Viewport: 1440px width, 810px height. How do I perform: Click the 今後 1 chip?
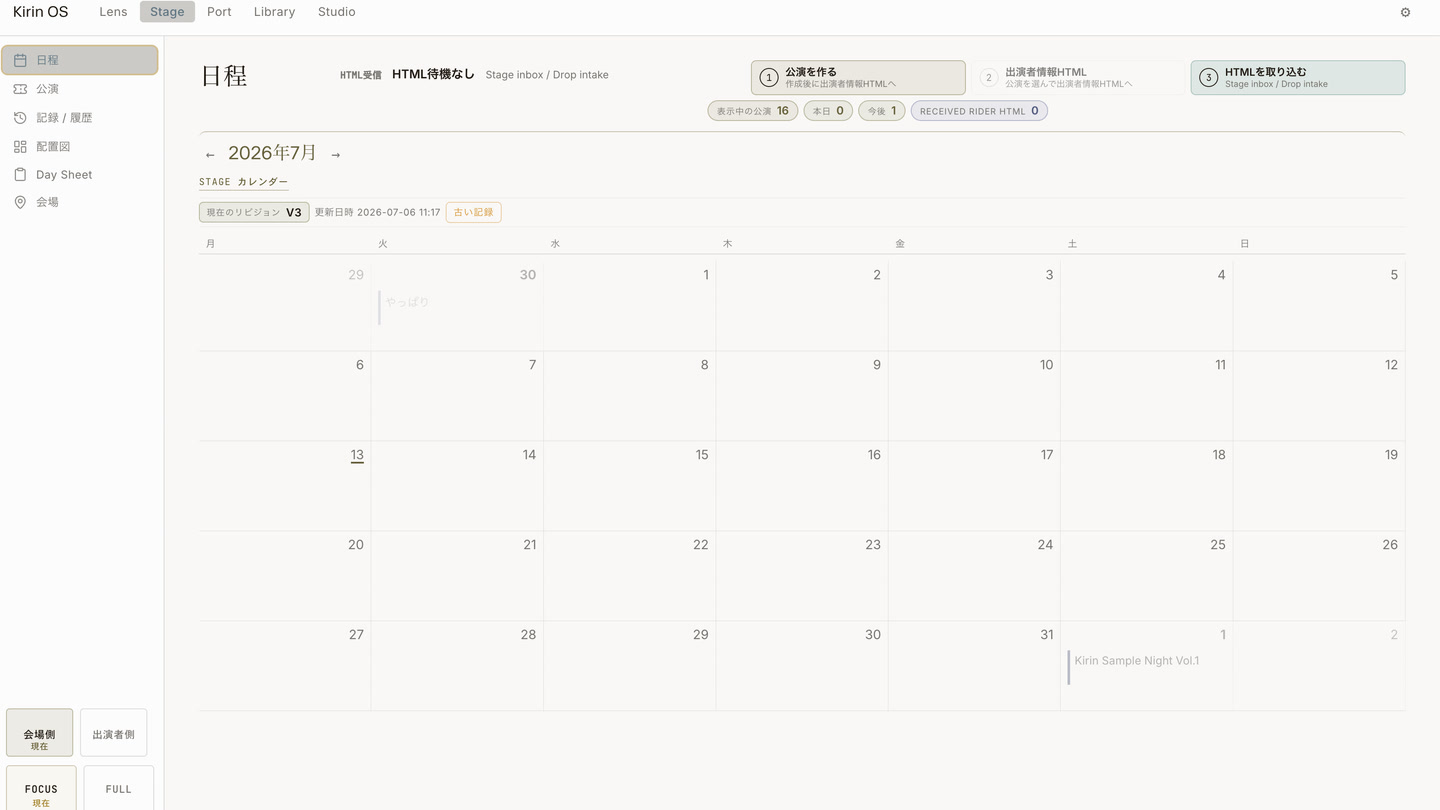coord(881,111)
